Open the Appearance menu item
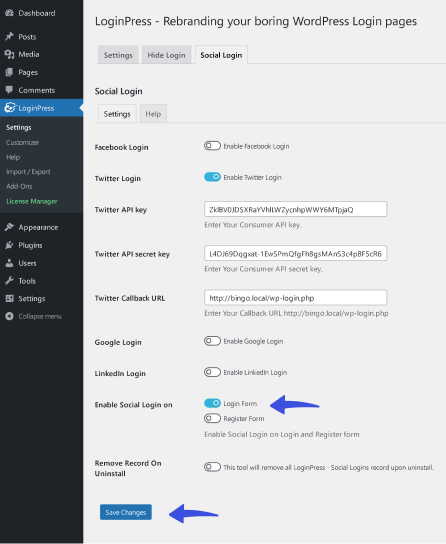Viewport: 446px width, 544px height. [x=42, y=227]
